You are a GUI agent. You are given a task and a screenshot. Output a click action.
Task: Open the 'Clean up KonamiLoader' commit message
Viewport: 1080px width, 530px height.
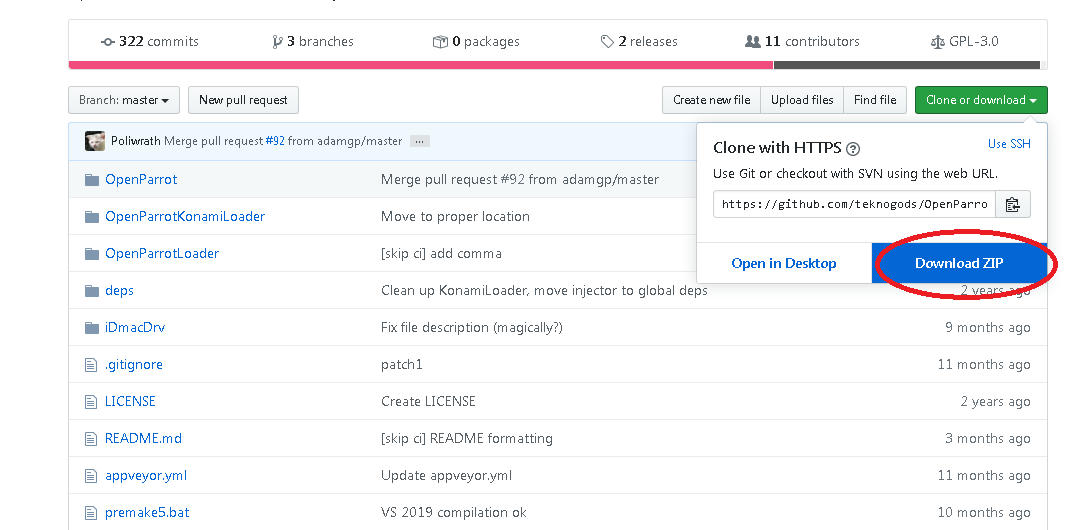pos(544,291)
